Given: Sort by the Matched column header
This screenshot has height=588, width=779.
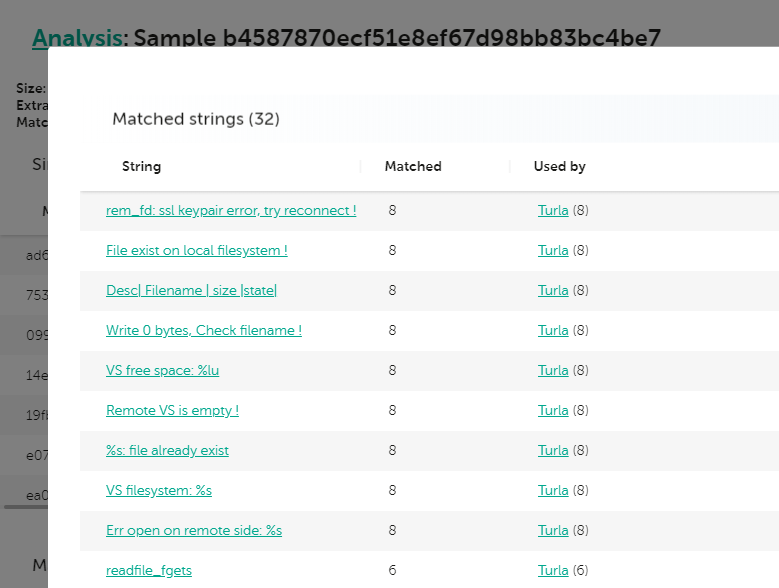Looking at the screenshot, I should tap(413, 167).
